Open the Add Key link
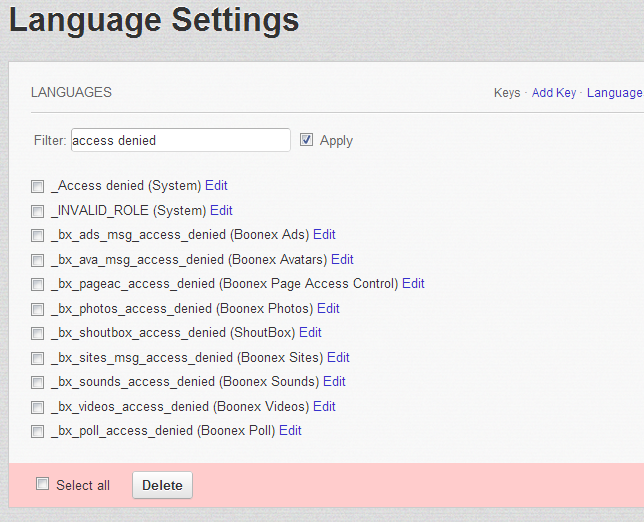The height and width of the screenshot is (522, 644). [554, 93]
